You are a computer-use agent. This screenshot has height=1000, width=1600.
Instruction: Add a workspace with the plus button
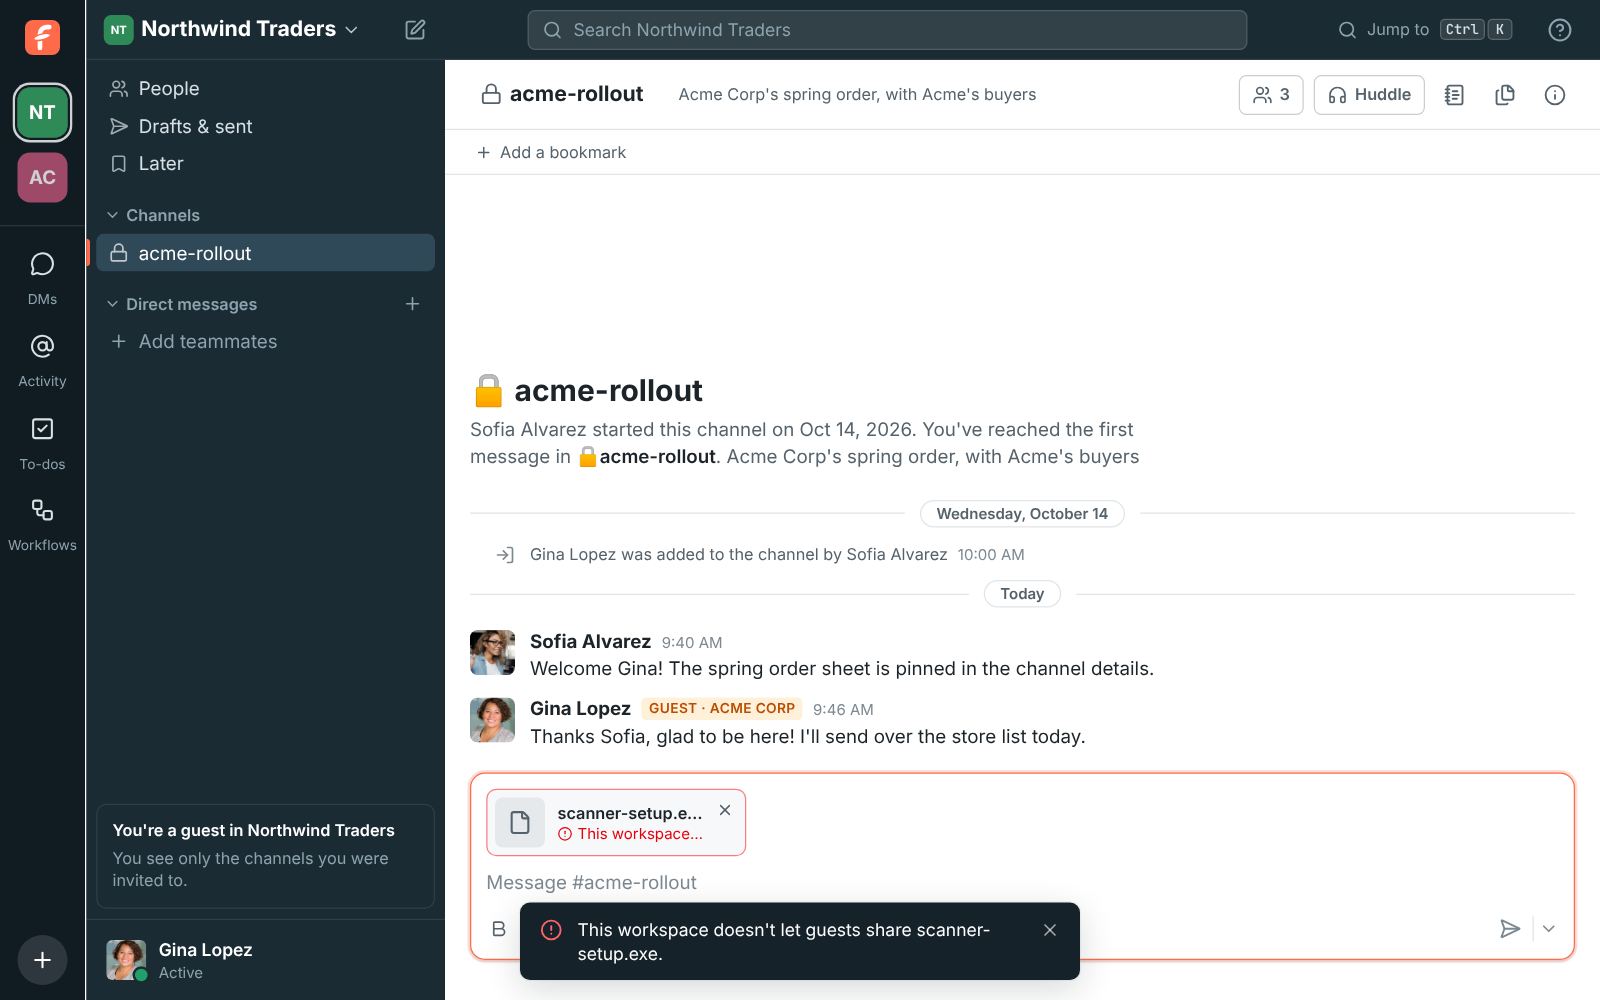coord(42,960)
